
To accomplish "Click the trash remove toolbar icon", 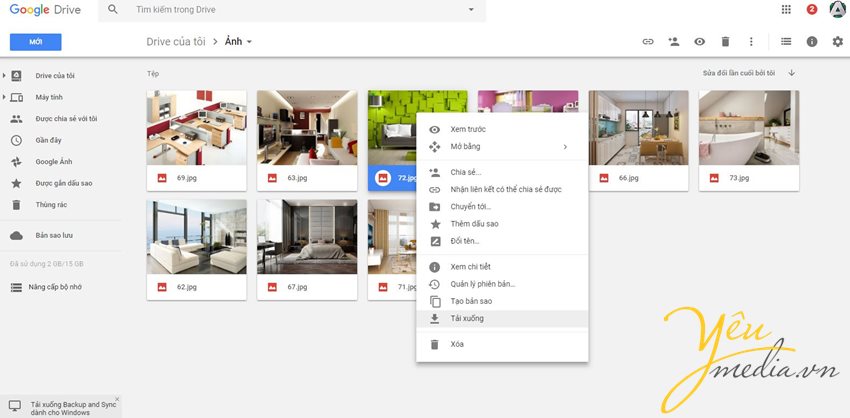I will [x=725, y=41].
